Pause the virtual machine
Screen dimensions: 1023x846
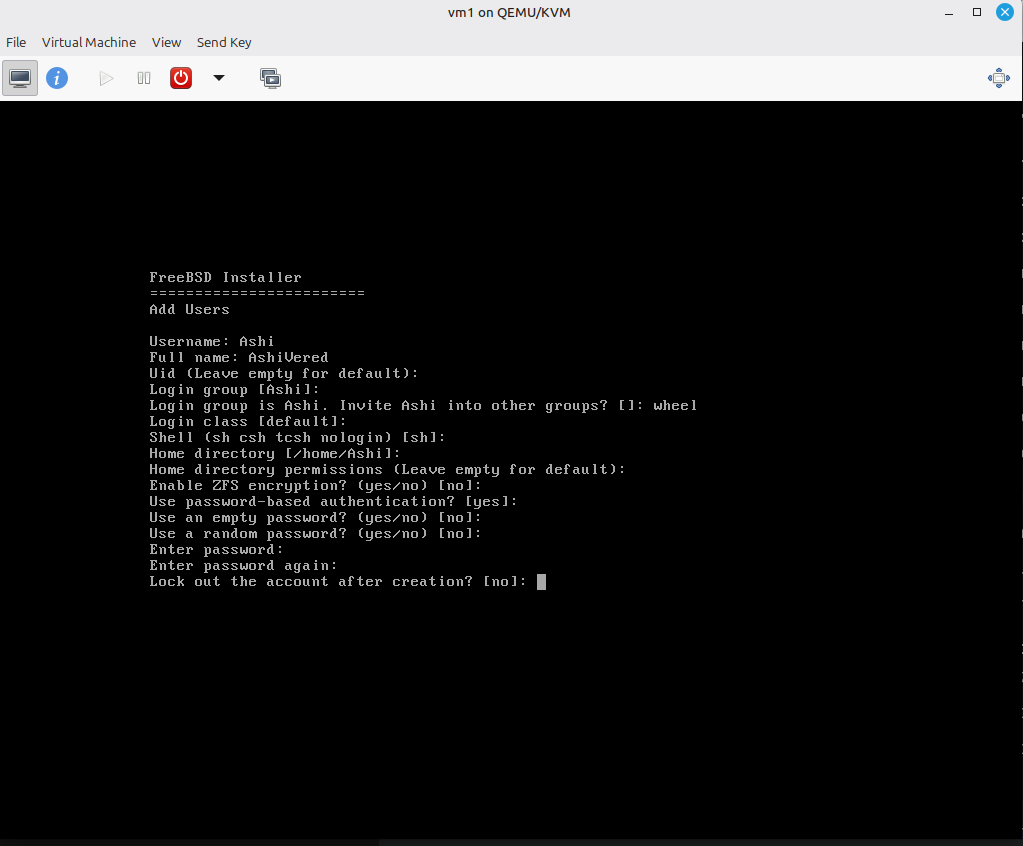point(144,78)
